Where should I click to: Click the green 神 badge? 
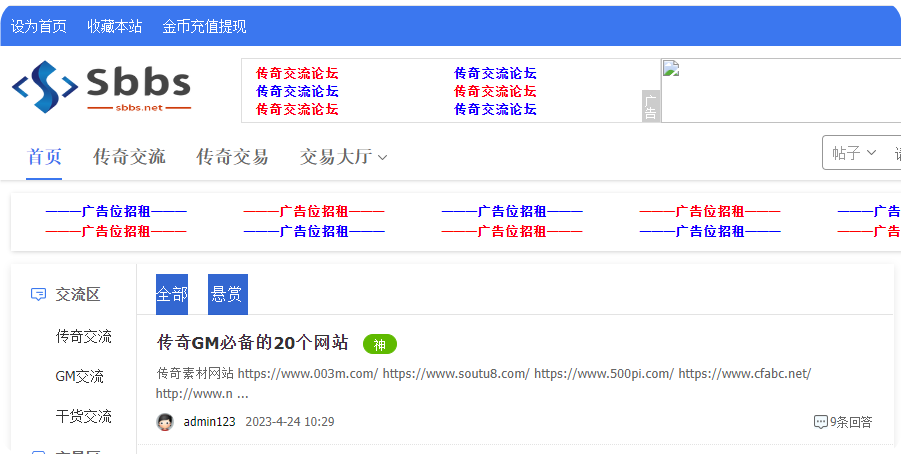click(379, 344)
